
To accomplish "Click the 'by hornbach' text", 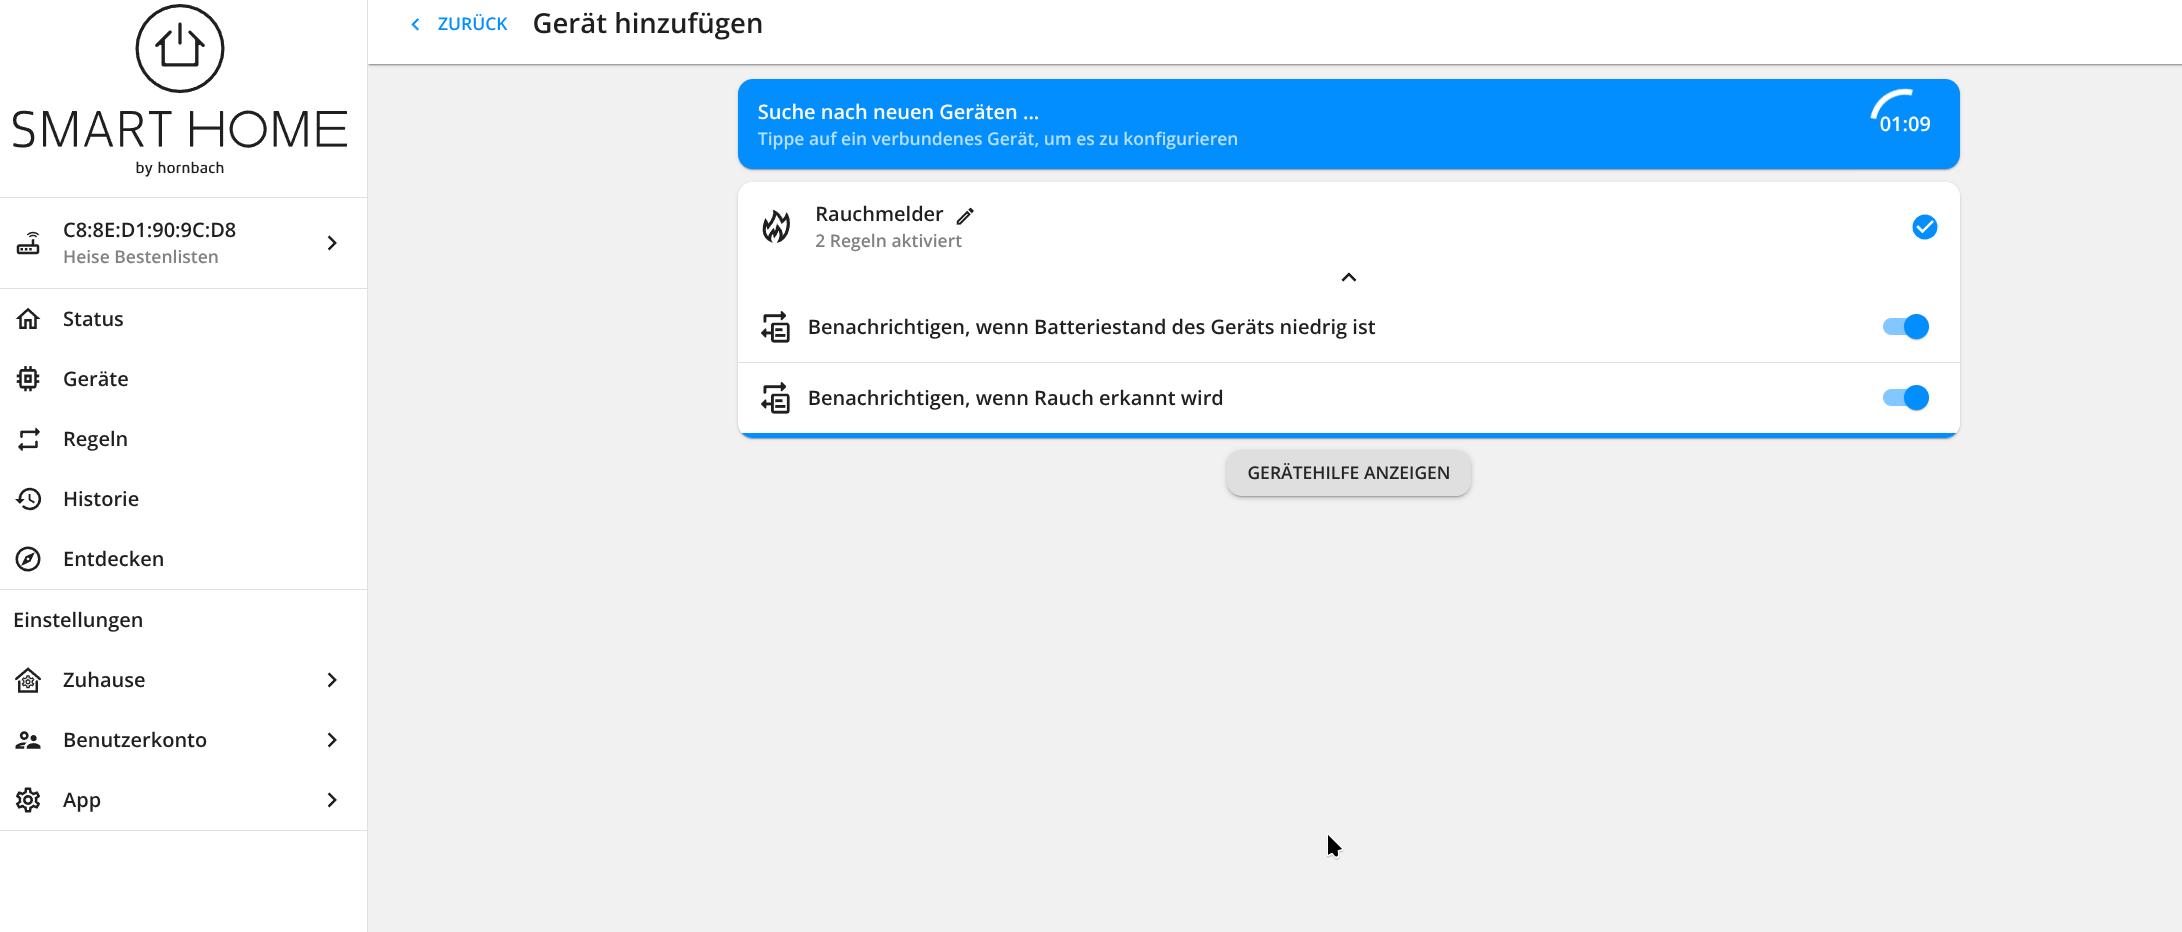I will 180,168.
